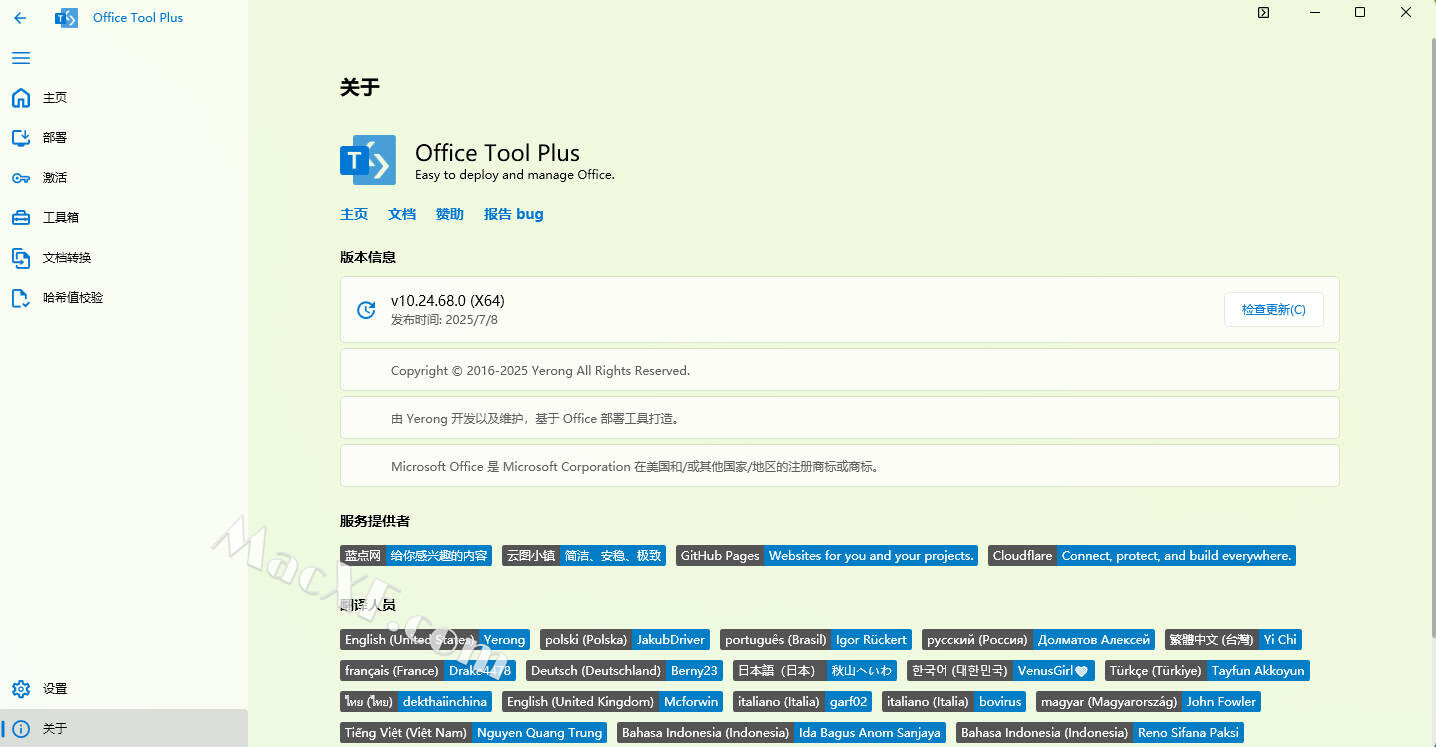This screenshot has height=747, width=1436.
Task: Click the polski (Polska) JakubDriver badge
Action: [x=625, y=640]
